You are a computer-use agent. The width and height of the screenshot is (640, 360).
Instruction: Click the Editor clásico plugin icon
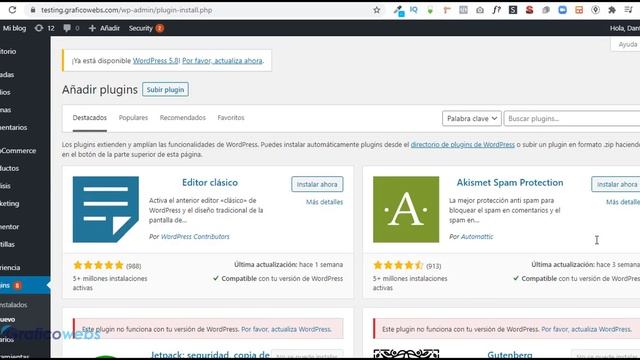pos(106,209)
